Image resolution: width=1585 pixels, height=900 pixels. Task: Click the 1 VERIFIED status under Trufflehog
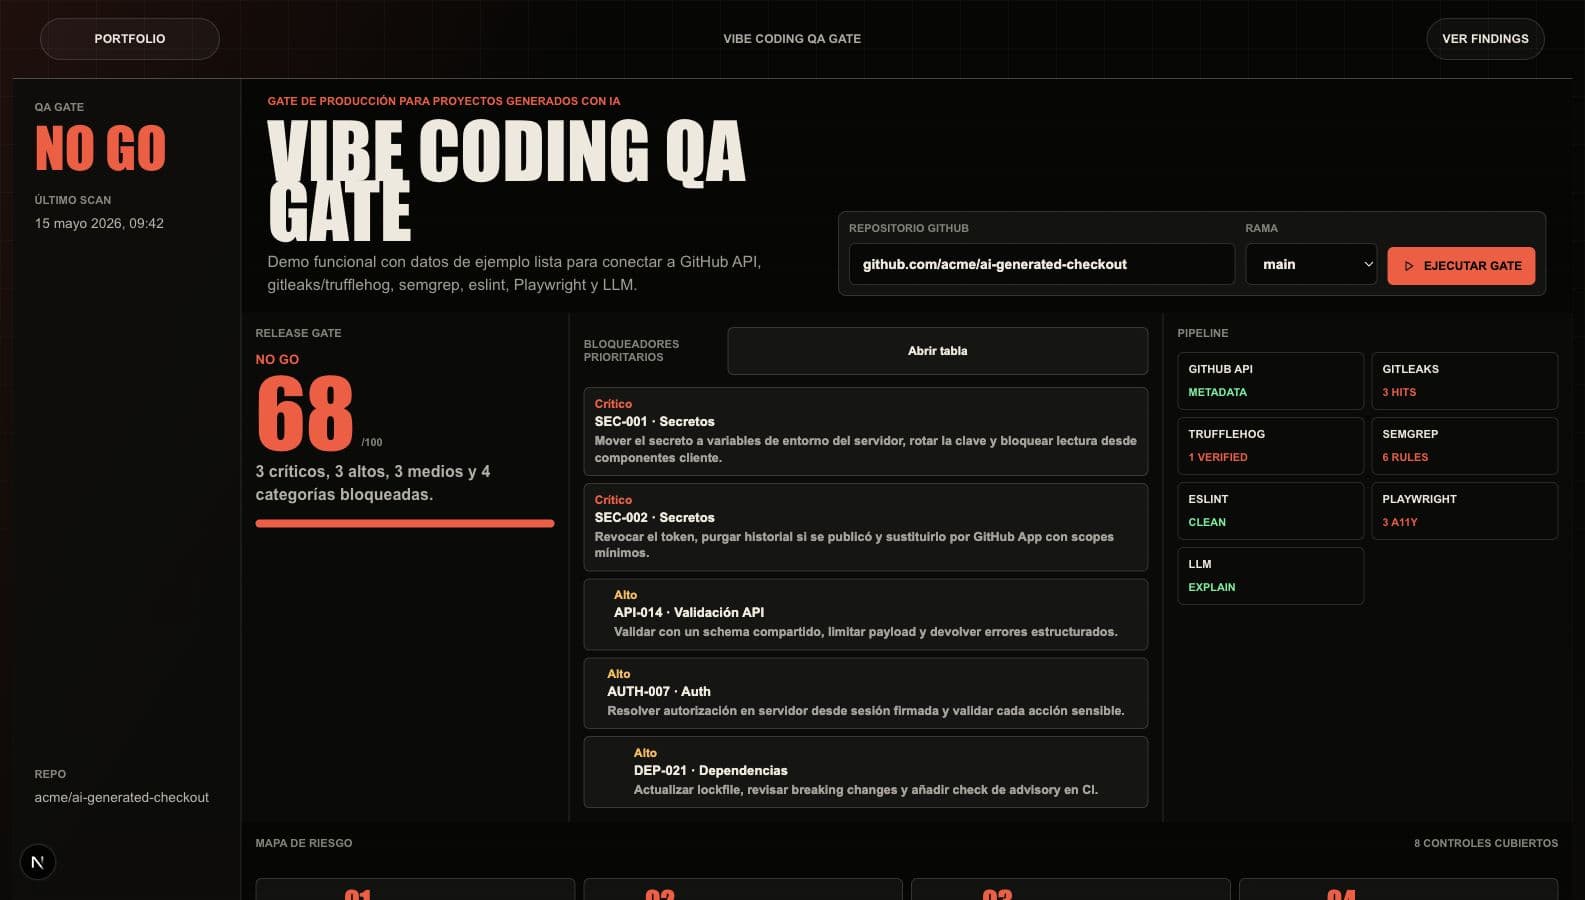[1218, 457]
